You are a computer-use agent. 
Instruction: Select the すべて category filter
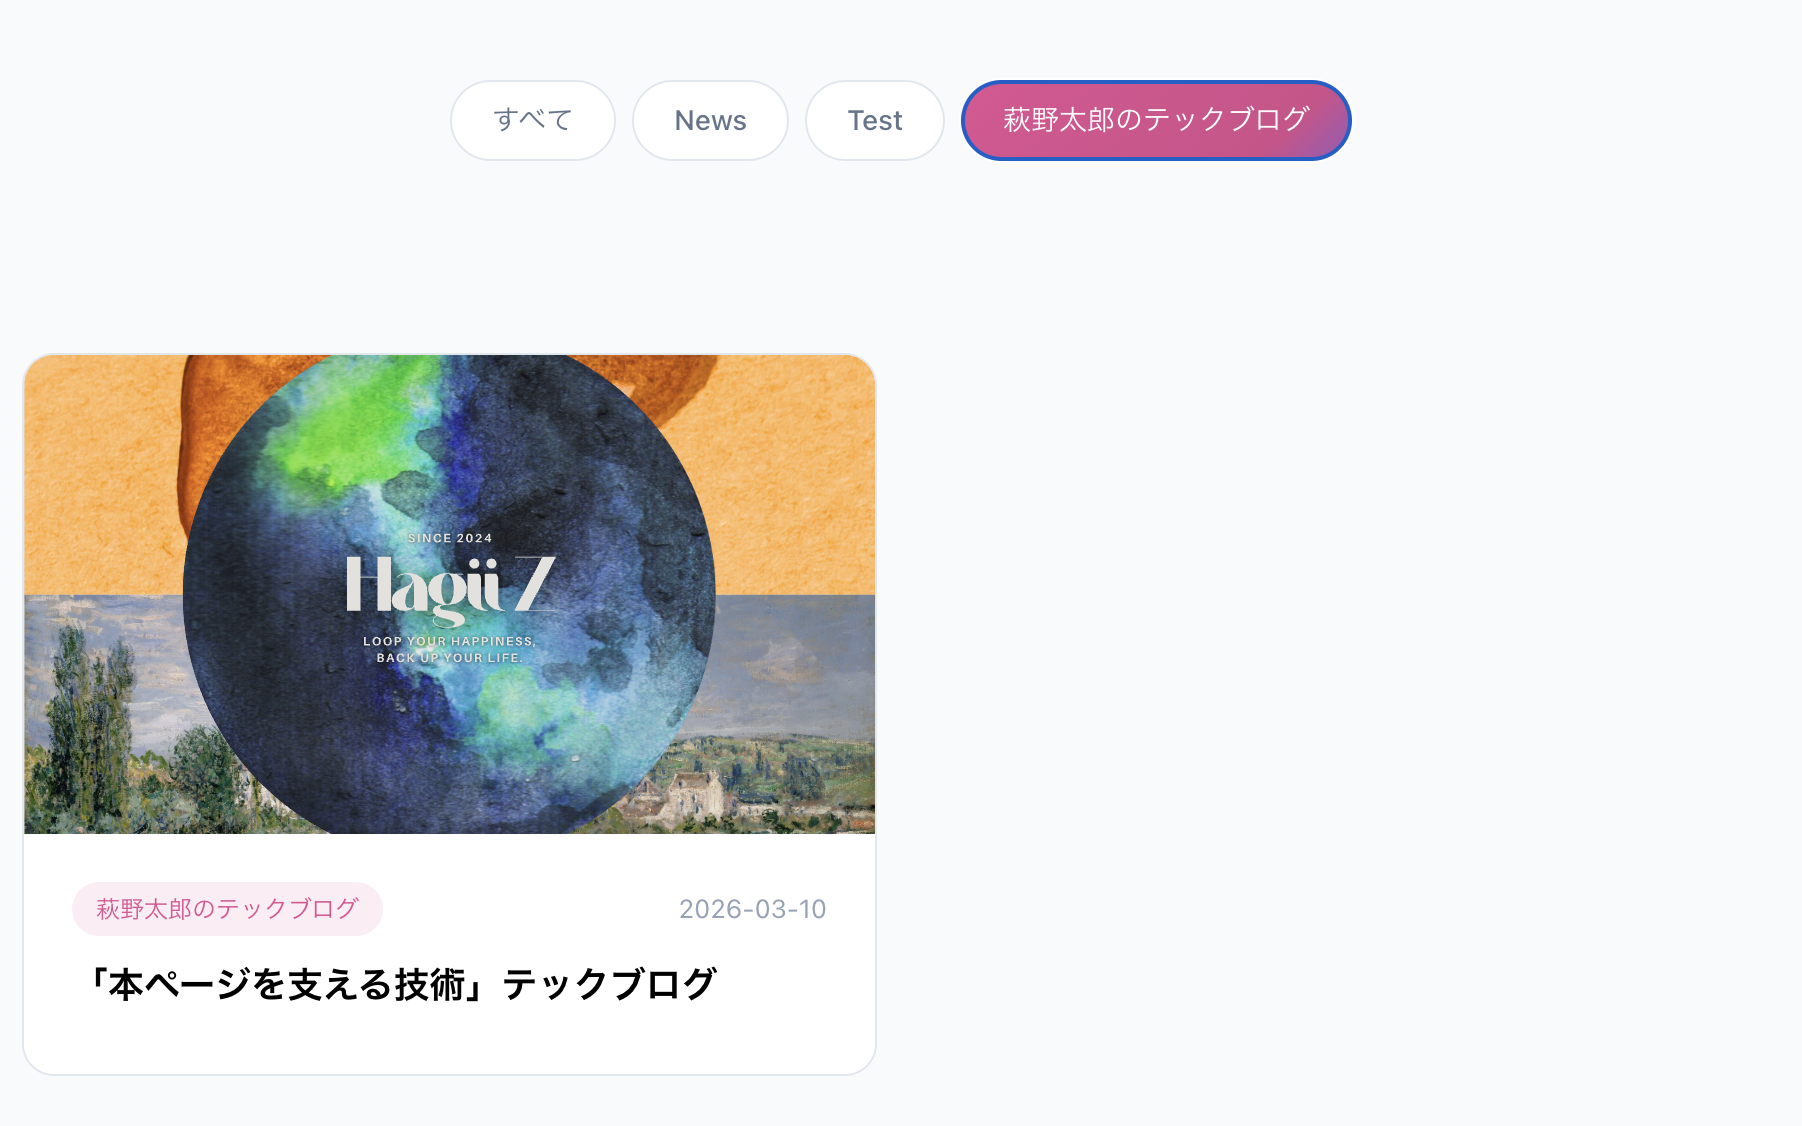(x=532, y=120)
